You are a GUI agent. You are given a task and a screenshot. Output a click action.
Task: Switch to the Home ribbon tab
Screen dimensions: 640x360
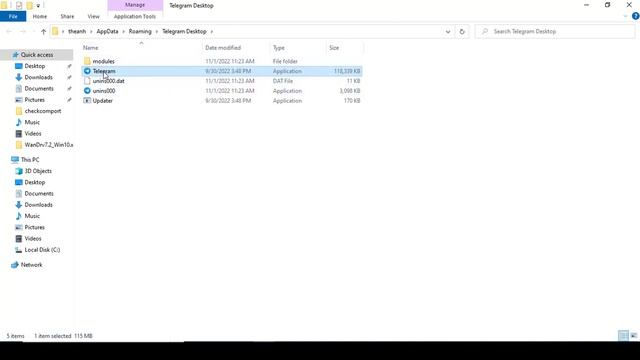(x=40, y=16)
